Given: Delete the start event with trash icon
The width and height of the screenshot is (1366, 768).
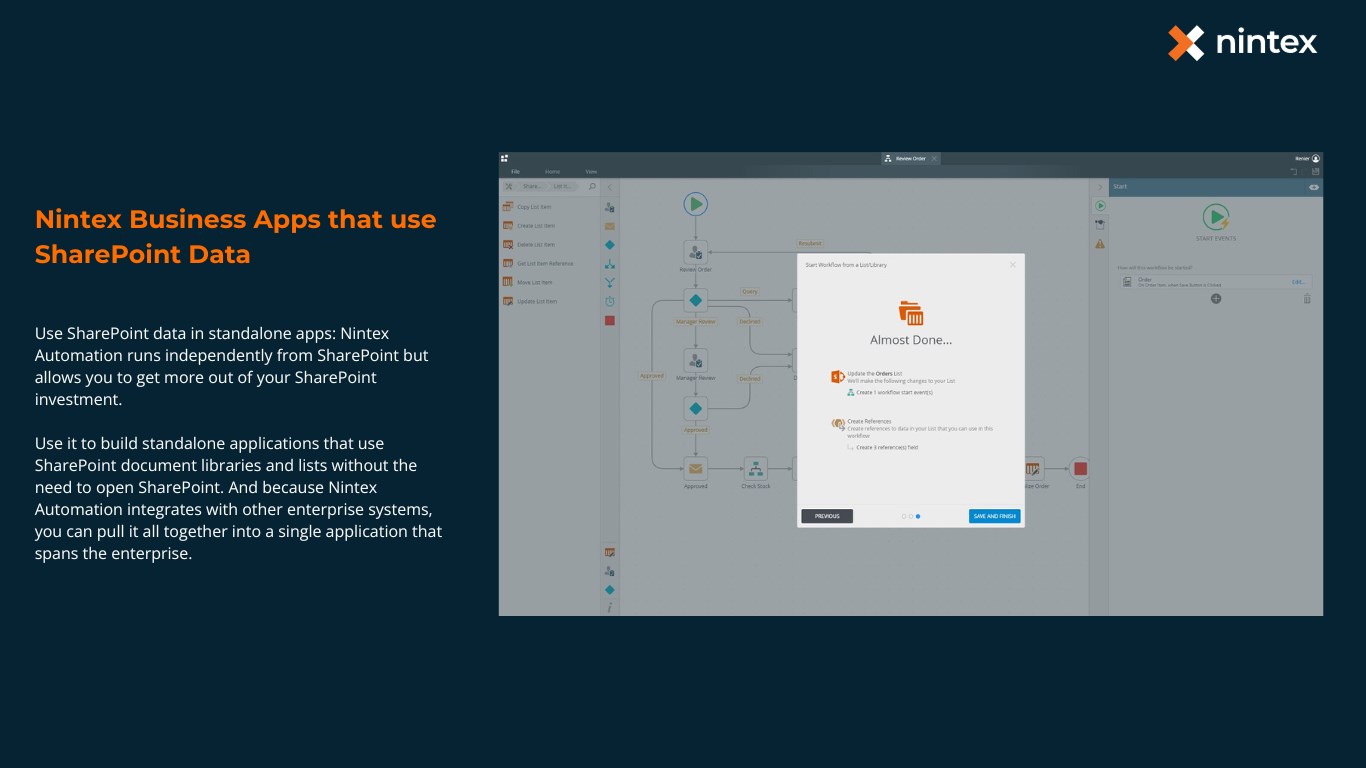Looking at the screenshot, I should (1307, 299).
